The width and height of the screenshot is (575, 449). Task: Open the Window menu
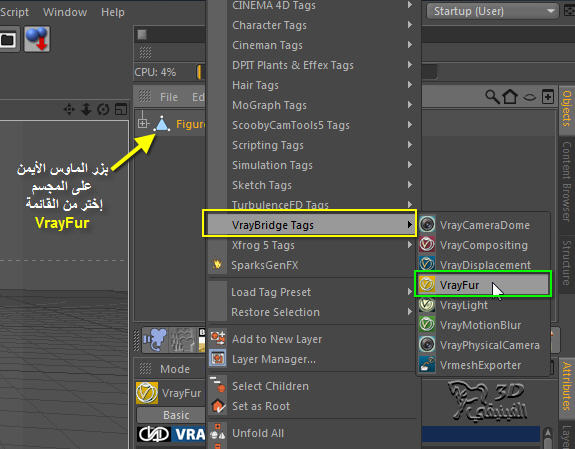coord(65,12)
